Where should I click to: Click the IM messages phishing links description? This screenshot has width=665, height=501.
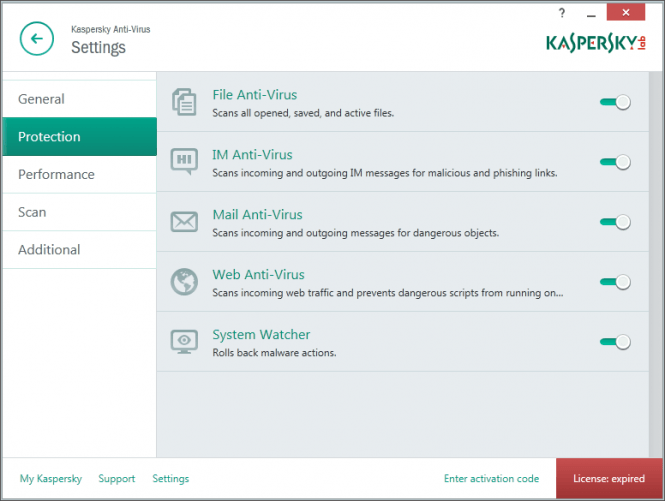pyautogui.click(x=385, y=173)
